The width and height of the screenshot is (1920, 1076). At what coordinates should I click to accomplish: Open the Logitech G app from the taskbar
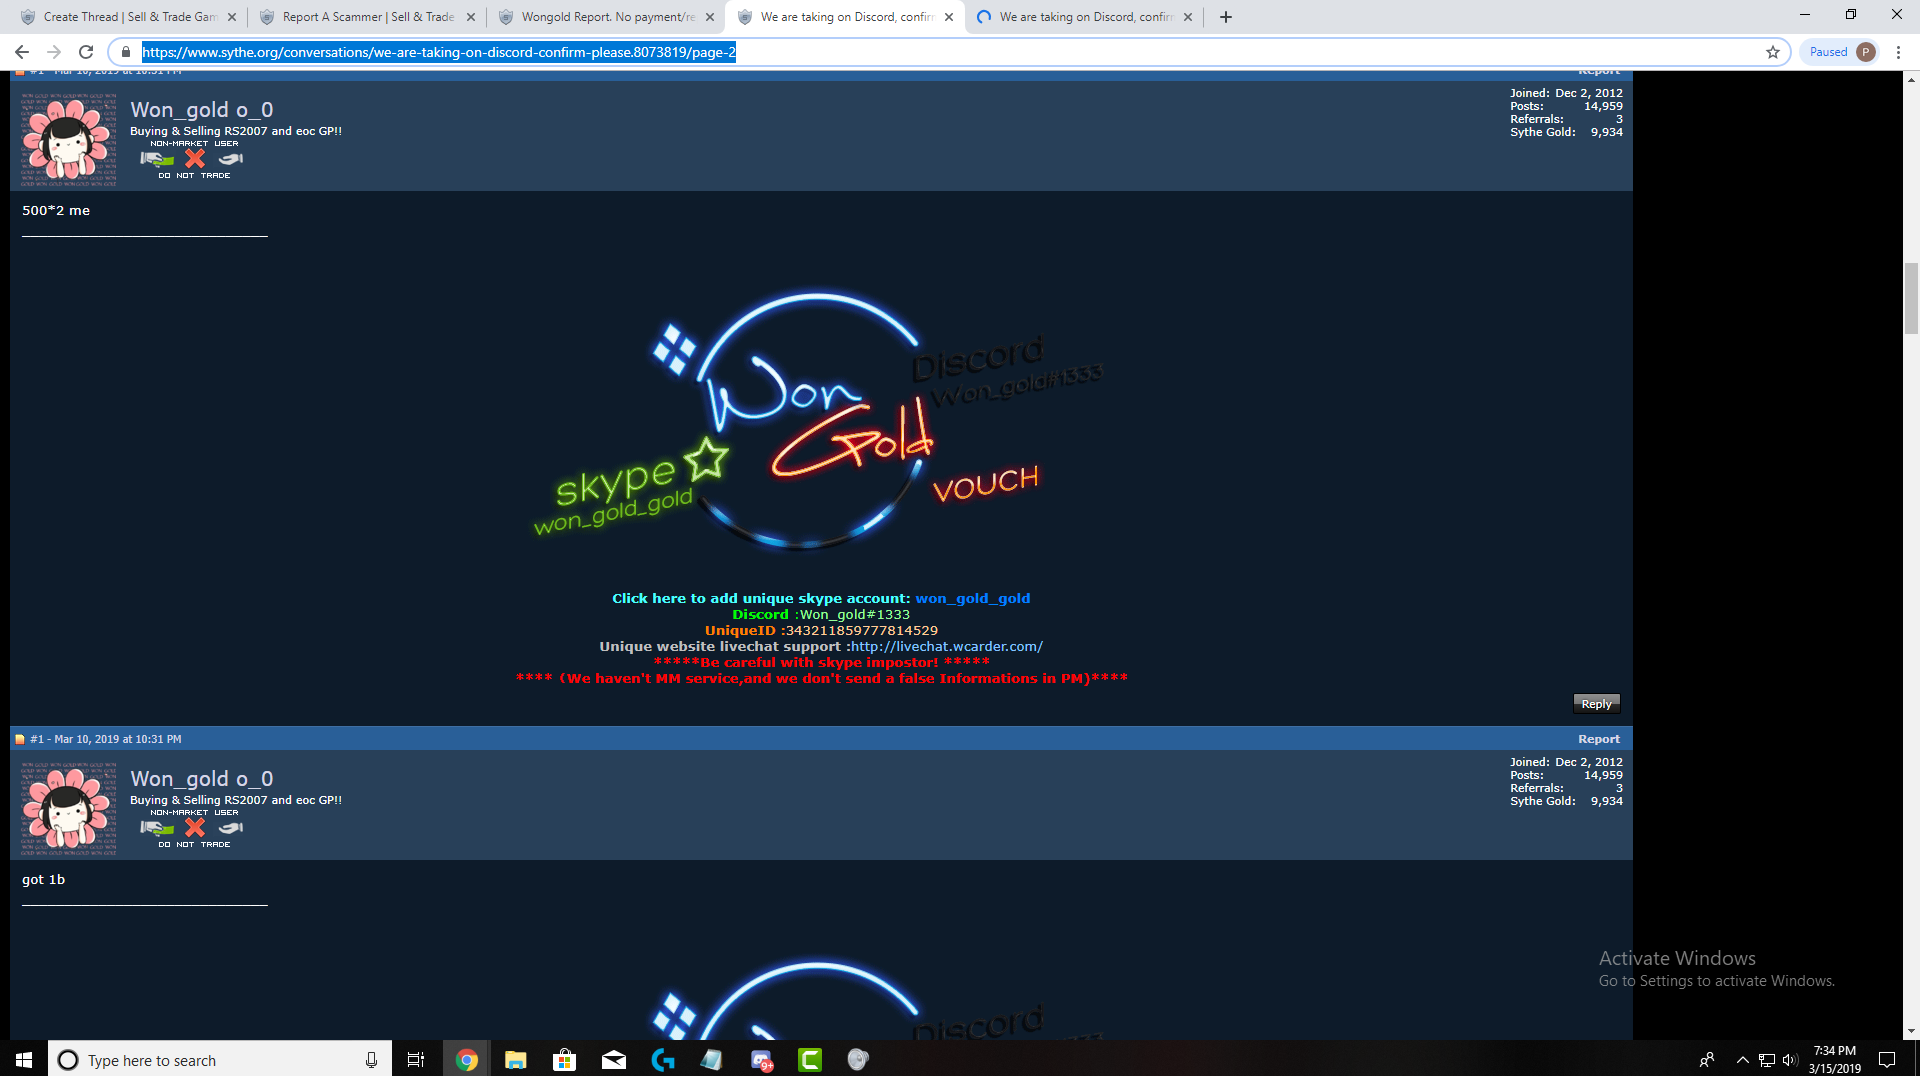coord(663,1060)
